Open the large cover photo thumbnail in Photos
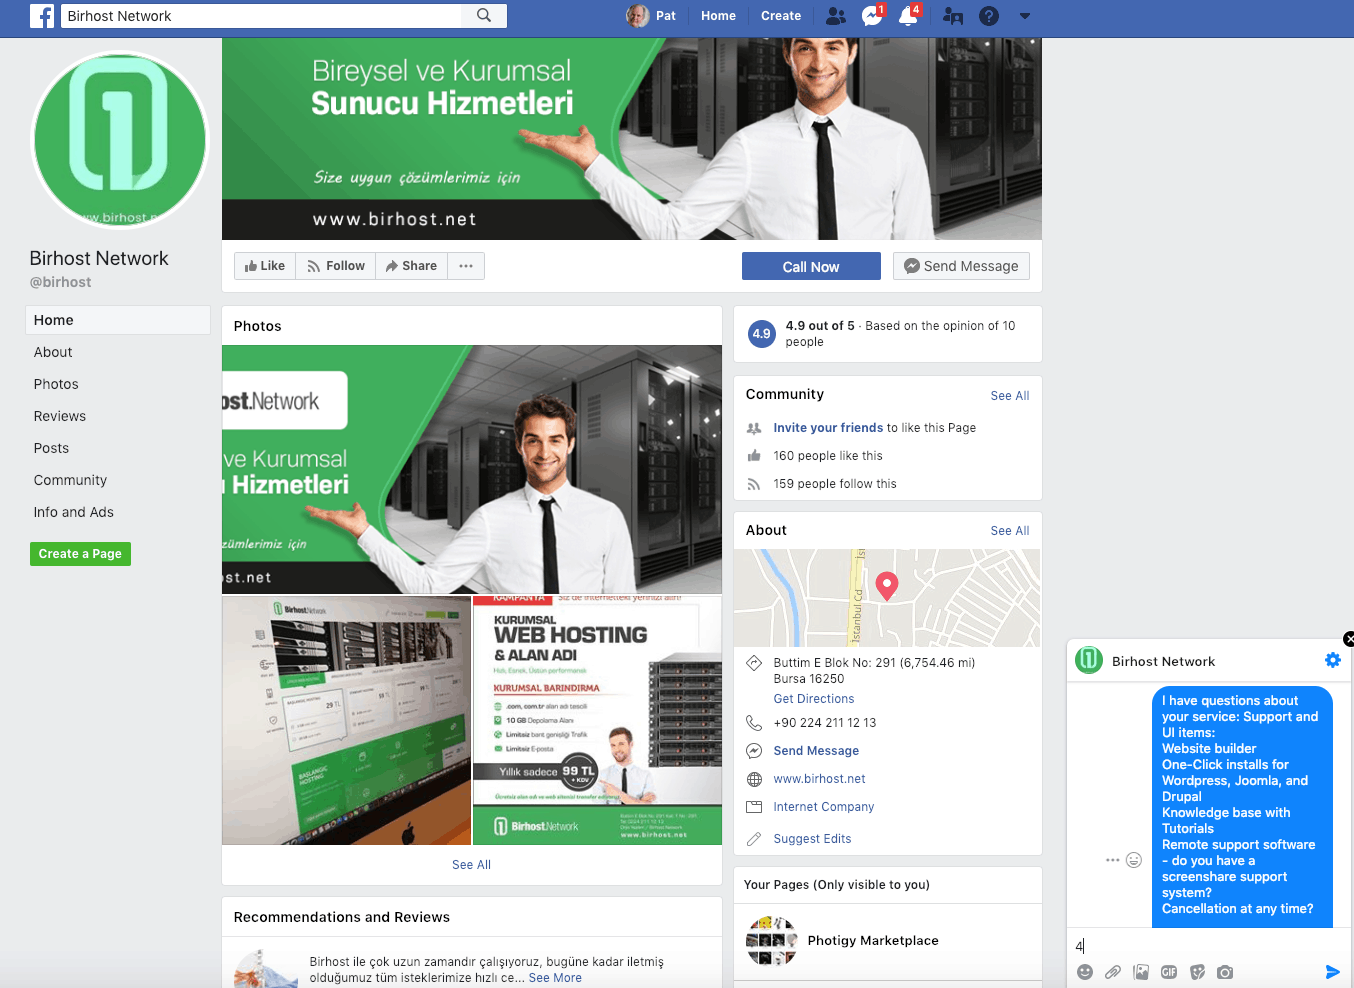 pos(472,470)
